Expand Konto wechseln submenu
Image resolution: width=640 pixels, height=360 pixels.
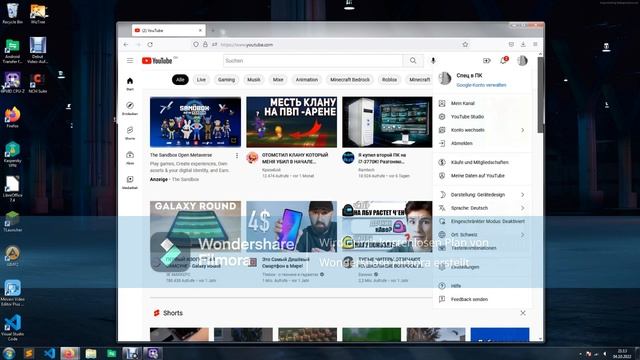pyautogui.click(x=482, y=130)
